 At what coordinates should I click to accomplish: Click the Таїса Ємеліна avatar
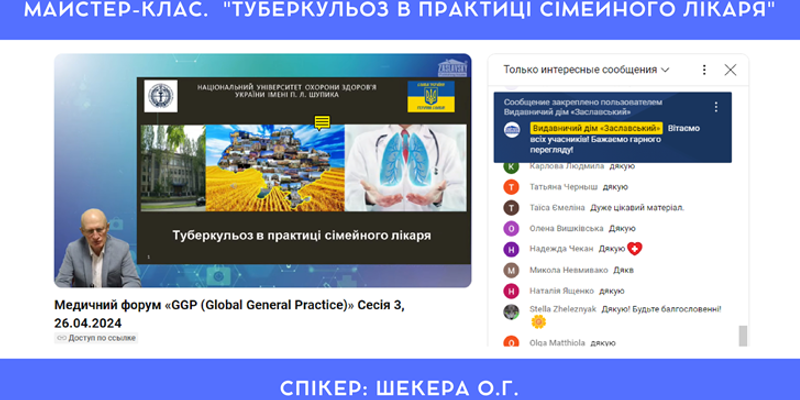coord(511,208)
